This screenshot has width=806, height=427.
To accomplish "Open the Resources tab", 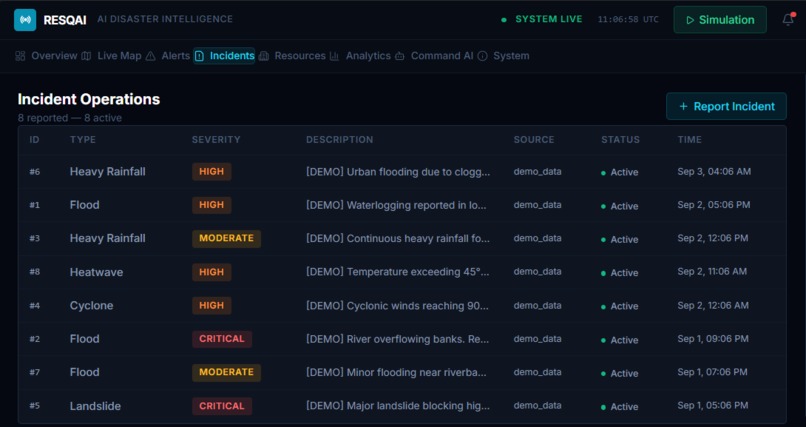I will tap(292, 56).
